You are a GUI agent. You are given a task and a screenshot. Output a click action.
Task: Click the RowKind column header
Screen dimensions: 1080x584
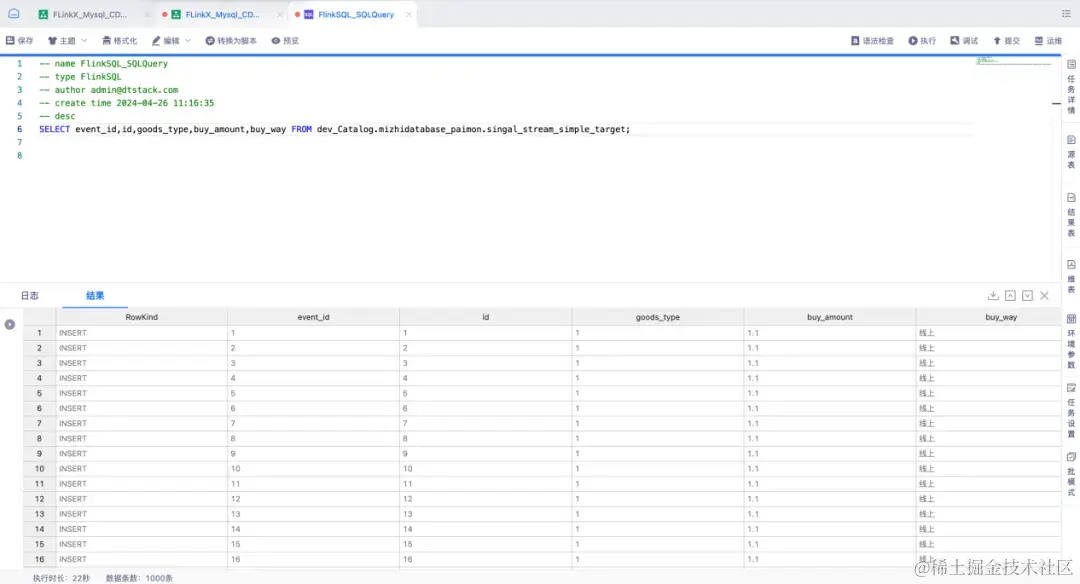141,317
